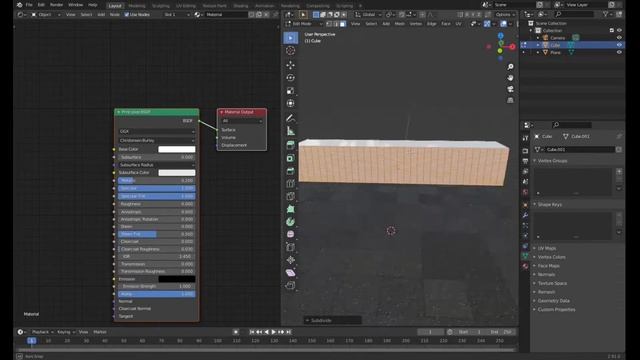Select the 3D Cursor tool

click(x=290, y=51)
